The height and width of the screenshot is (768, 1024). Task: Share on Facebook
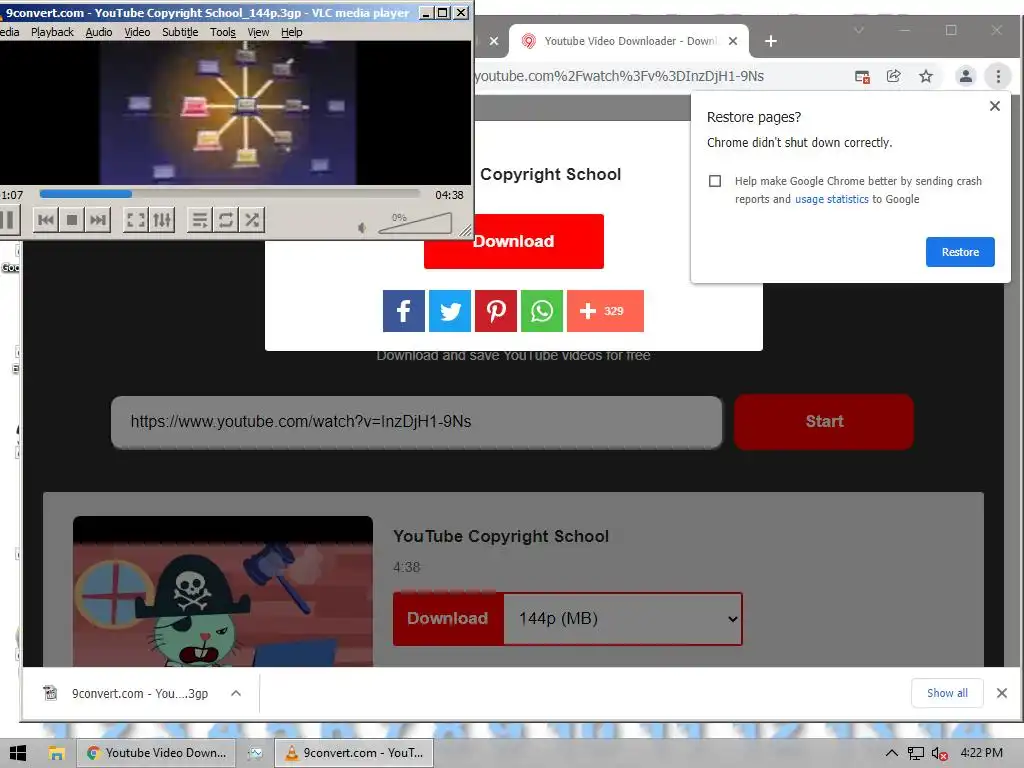click(404, 311)
